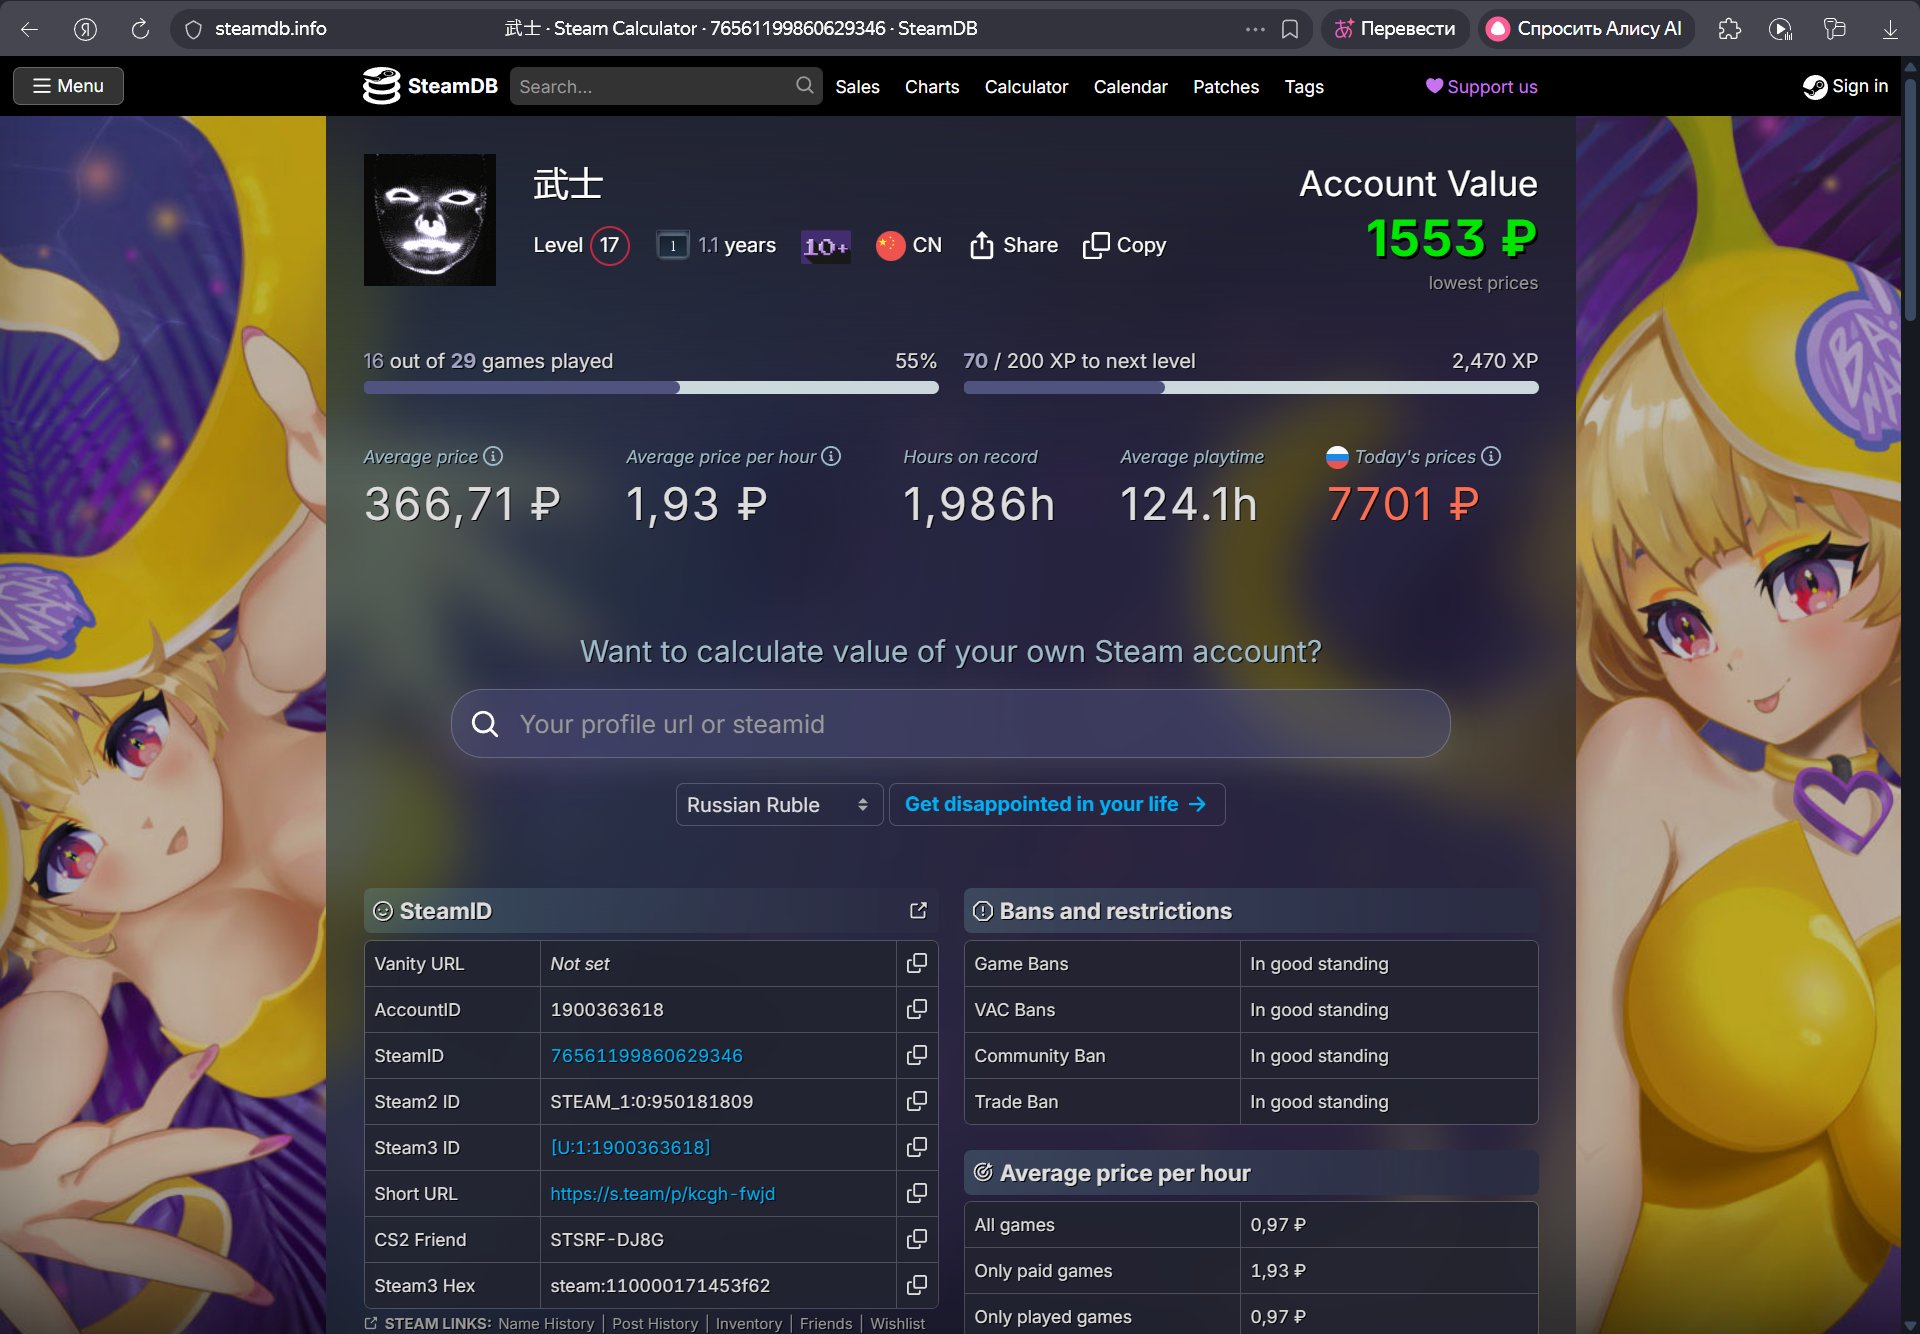This screenshot has width=1920, height=1334.
Task: Click Get disappointed in your life button
Action: pos(1057,805)
